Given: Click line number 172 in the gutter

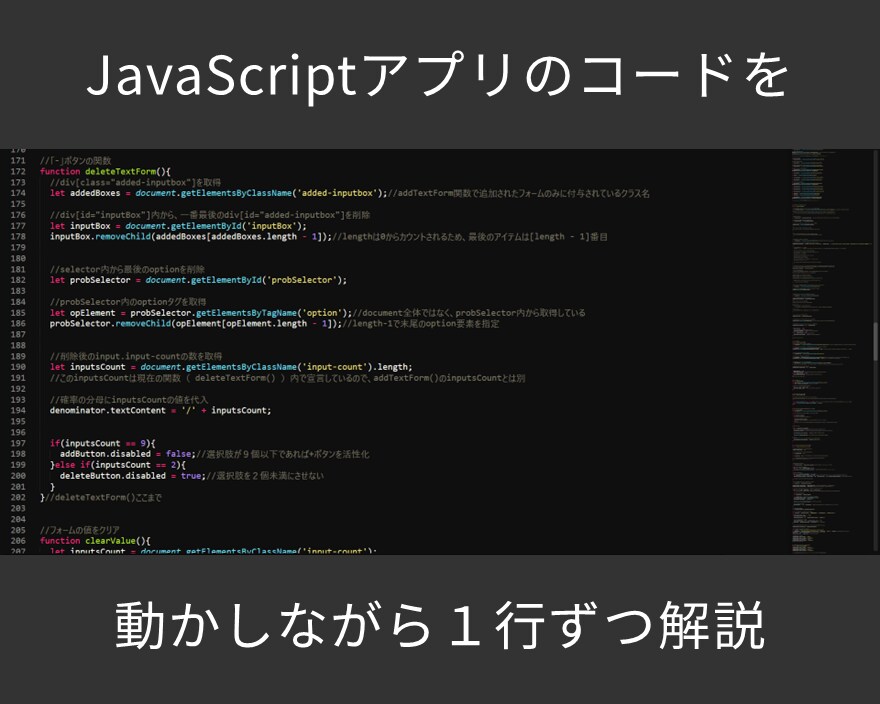Looking at the screenshot, I should coord(18,172).
